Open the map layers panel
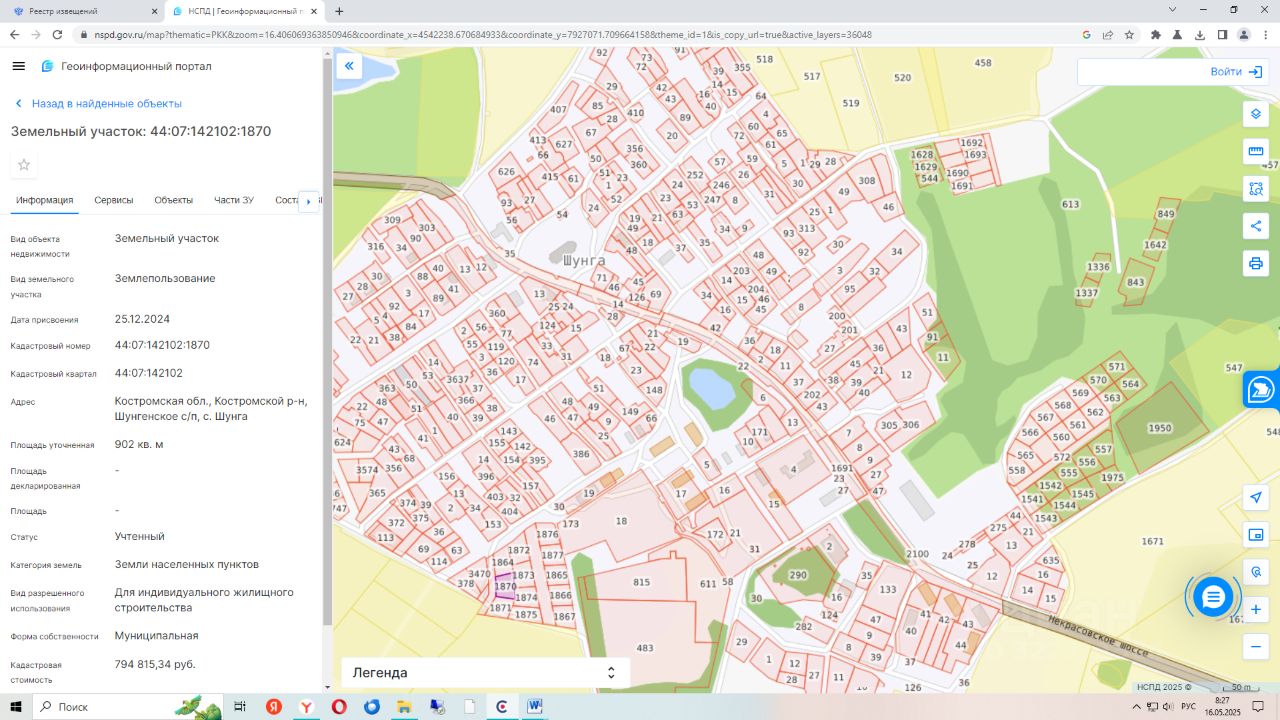The image size is (1280, 720). coord(1256,113)
